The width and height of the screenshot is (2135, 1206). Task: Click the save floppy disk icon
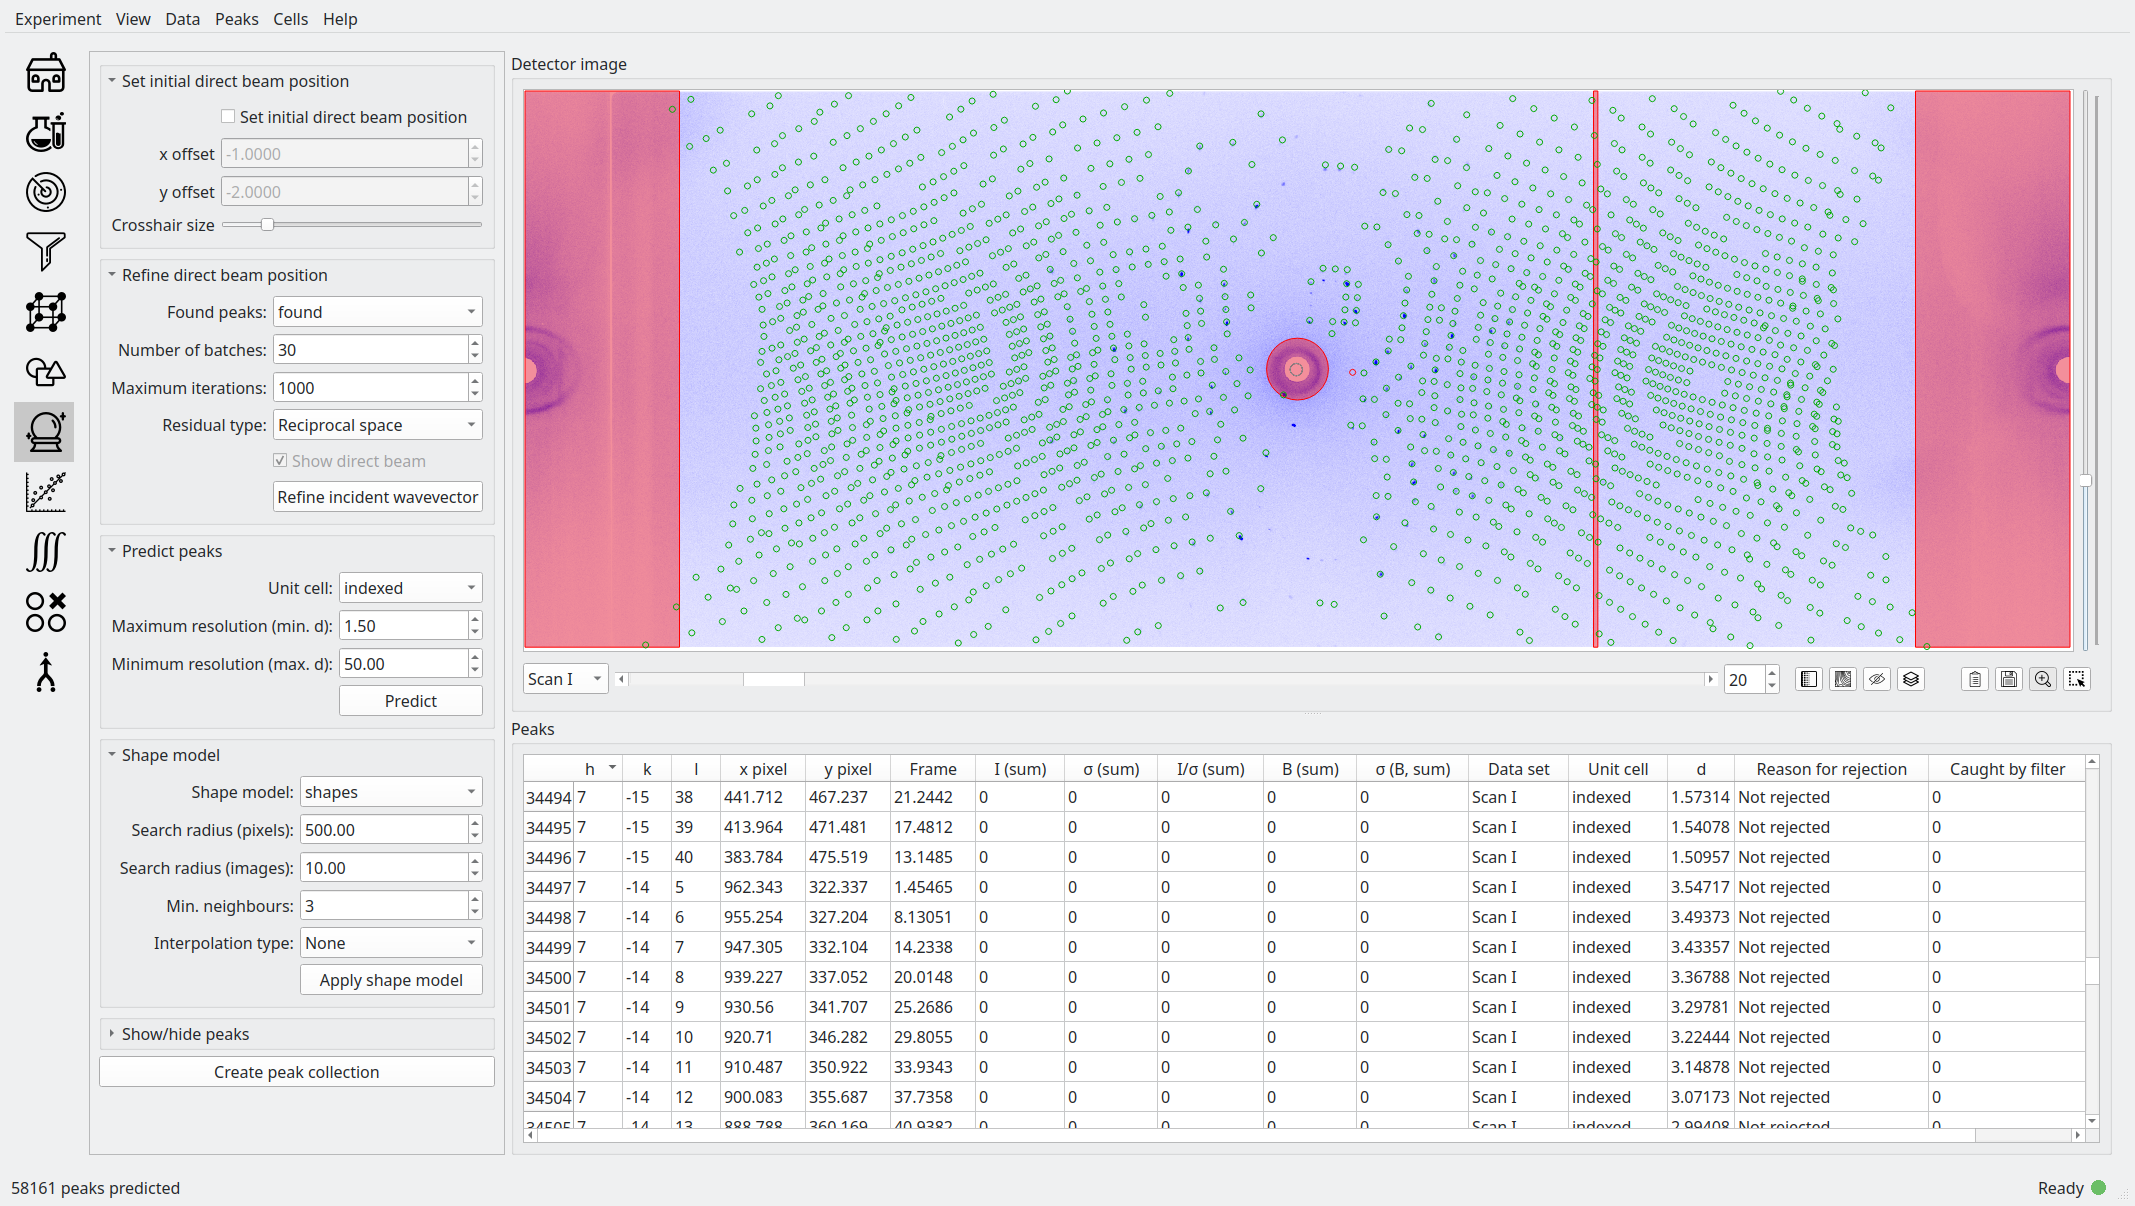point(2008,680)
